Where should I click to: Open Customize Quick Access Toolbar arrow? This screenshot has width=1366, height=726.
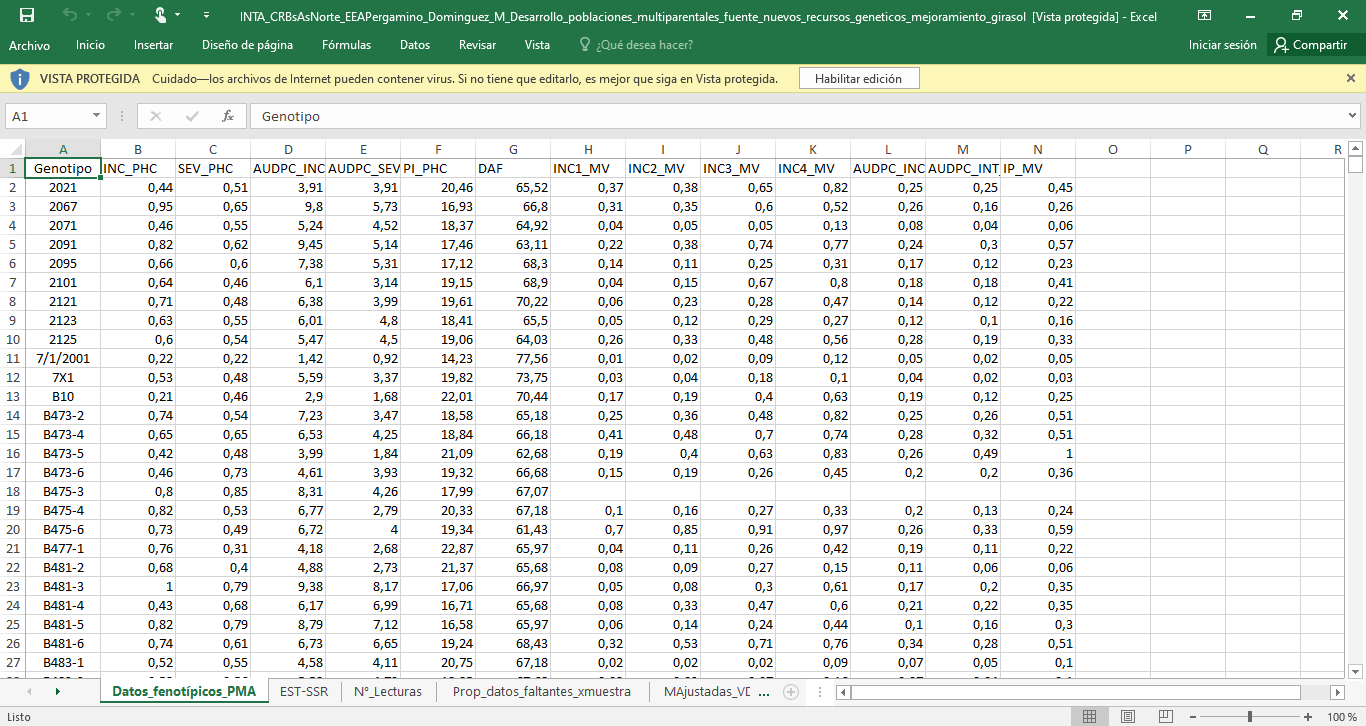pyautogui.click(x=206, y=16)
